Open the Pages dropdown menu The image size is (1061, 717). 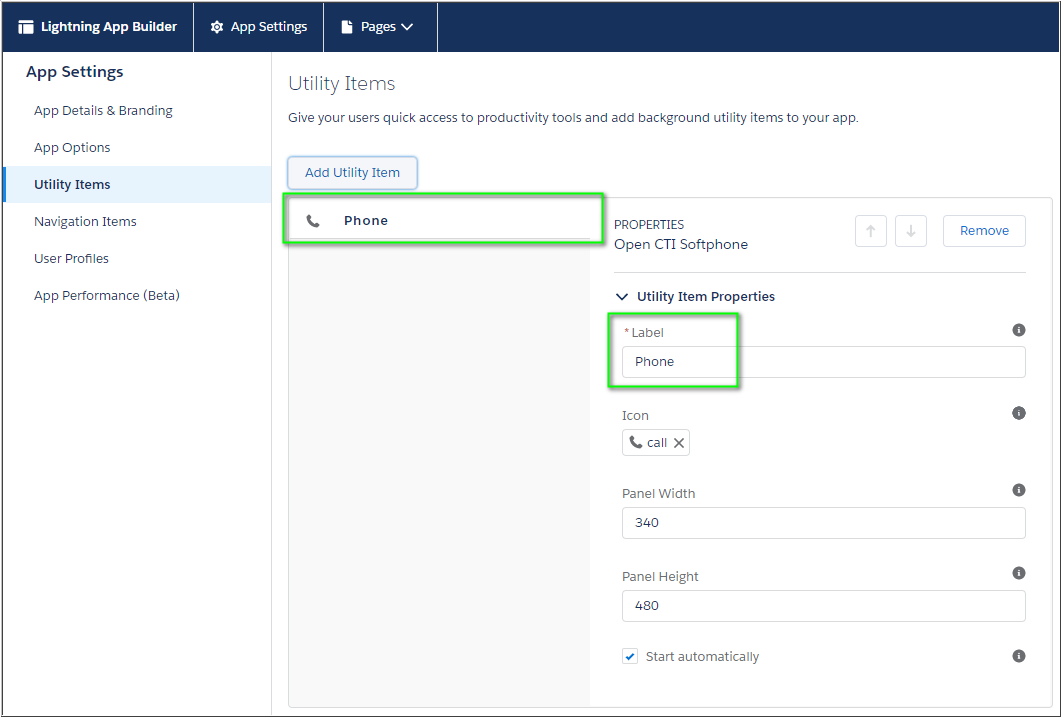tap(380, 27)
